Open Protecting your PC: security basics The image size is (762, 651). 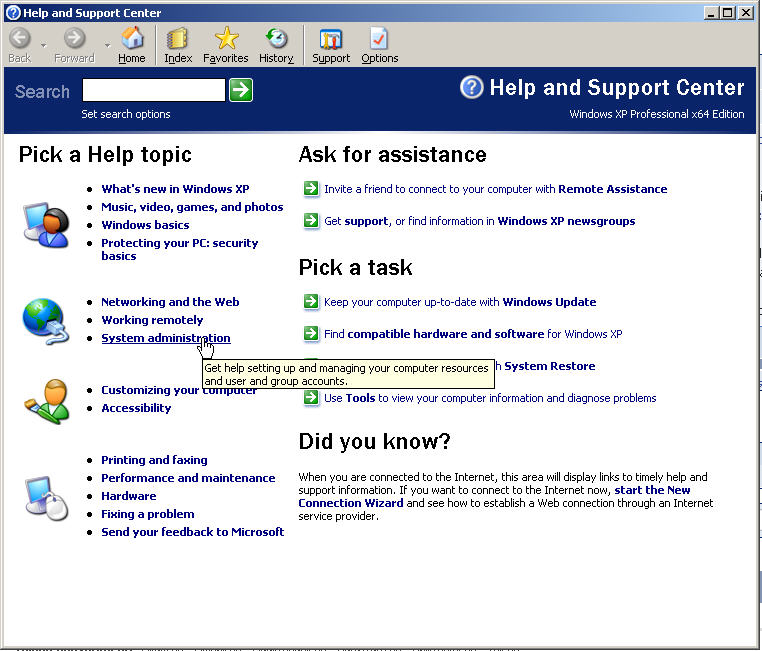tap(179, 249)
